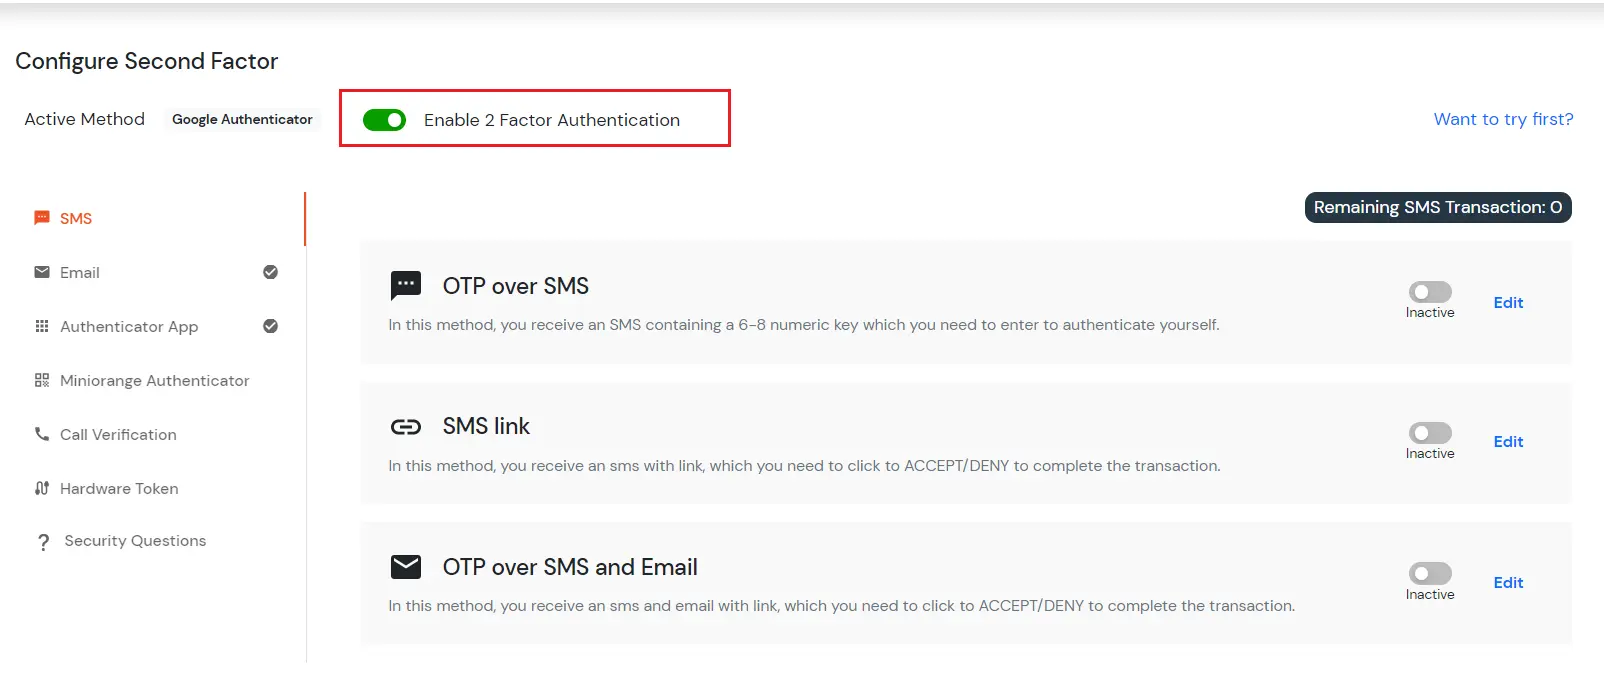
Task: Click the question mark icon for Security Questions
Action: coord(41,541)
